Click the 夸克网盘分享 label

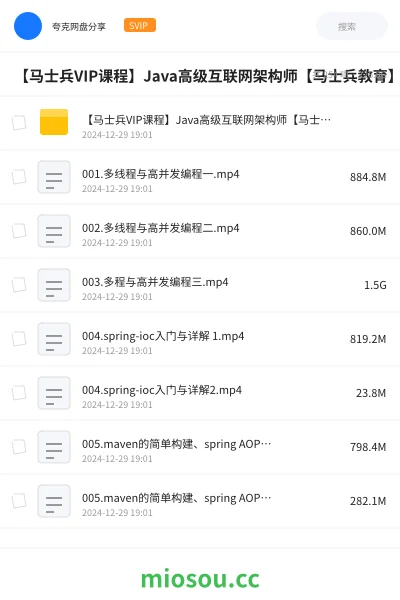tap(79, 26)
